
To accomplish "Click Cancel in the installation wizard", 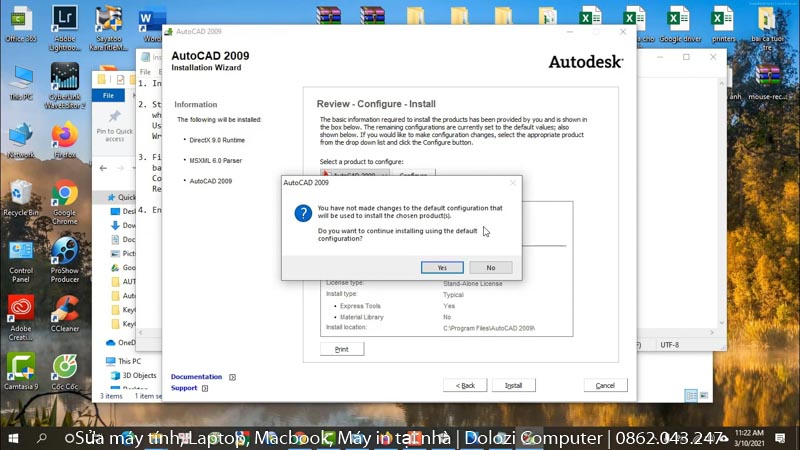I will click(x=605, y=385).
